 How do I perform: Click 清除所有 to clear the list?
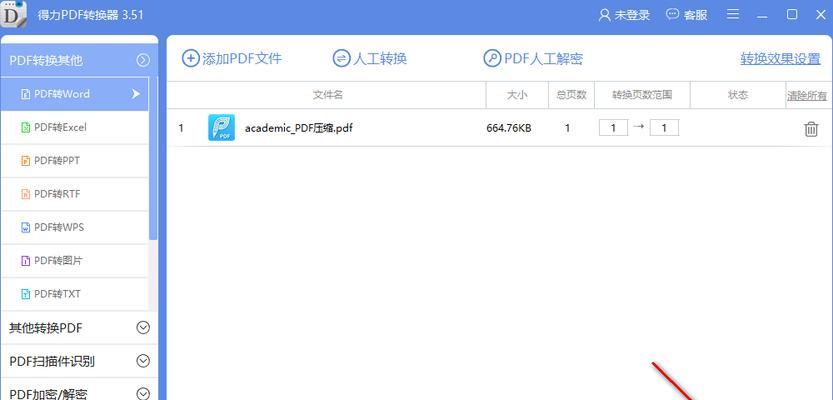tap(807, 96)
